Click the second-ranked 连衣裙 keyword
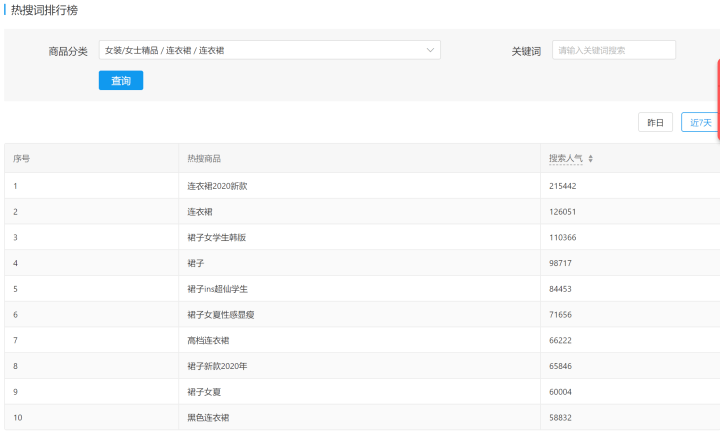The height and width of the screenshot is (433, 720). 199,212
